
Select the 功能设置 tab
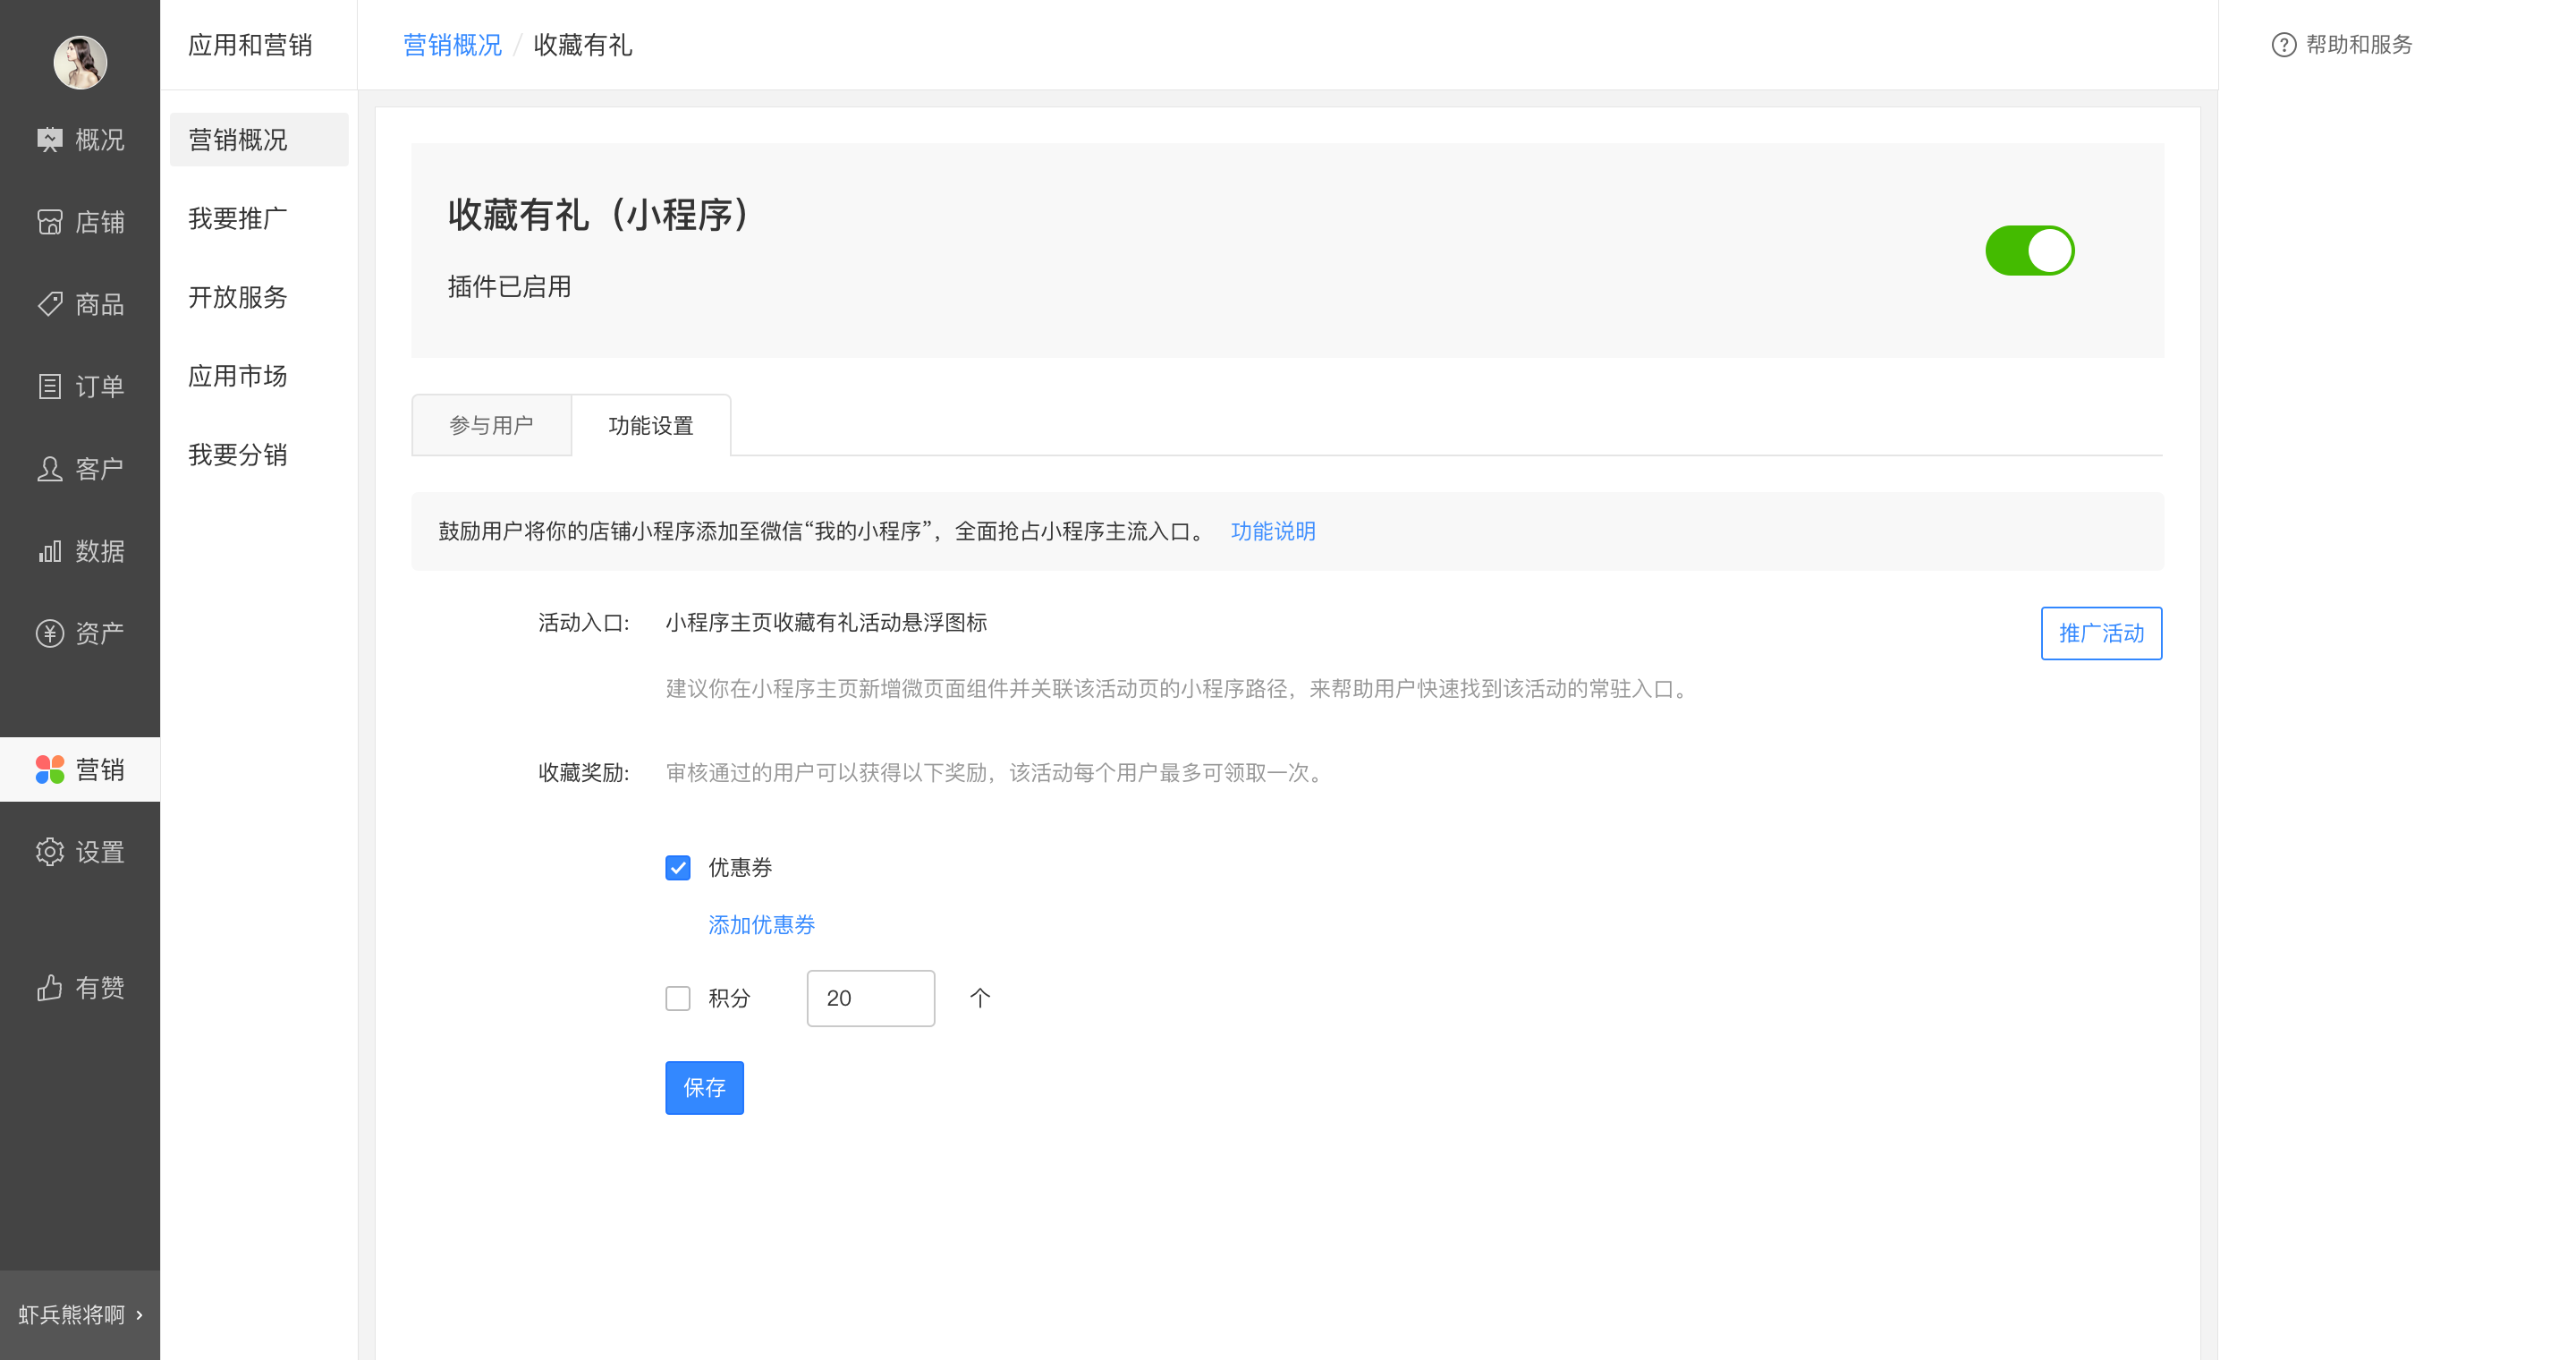[651, 425]
